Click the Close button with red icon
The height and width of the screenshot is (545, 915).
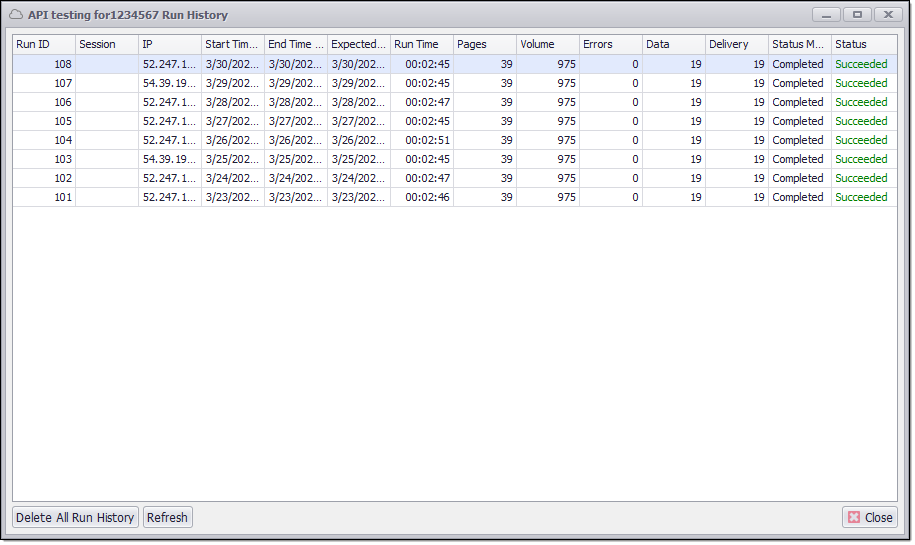(869, 517)
